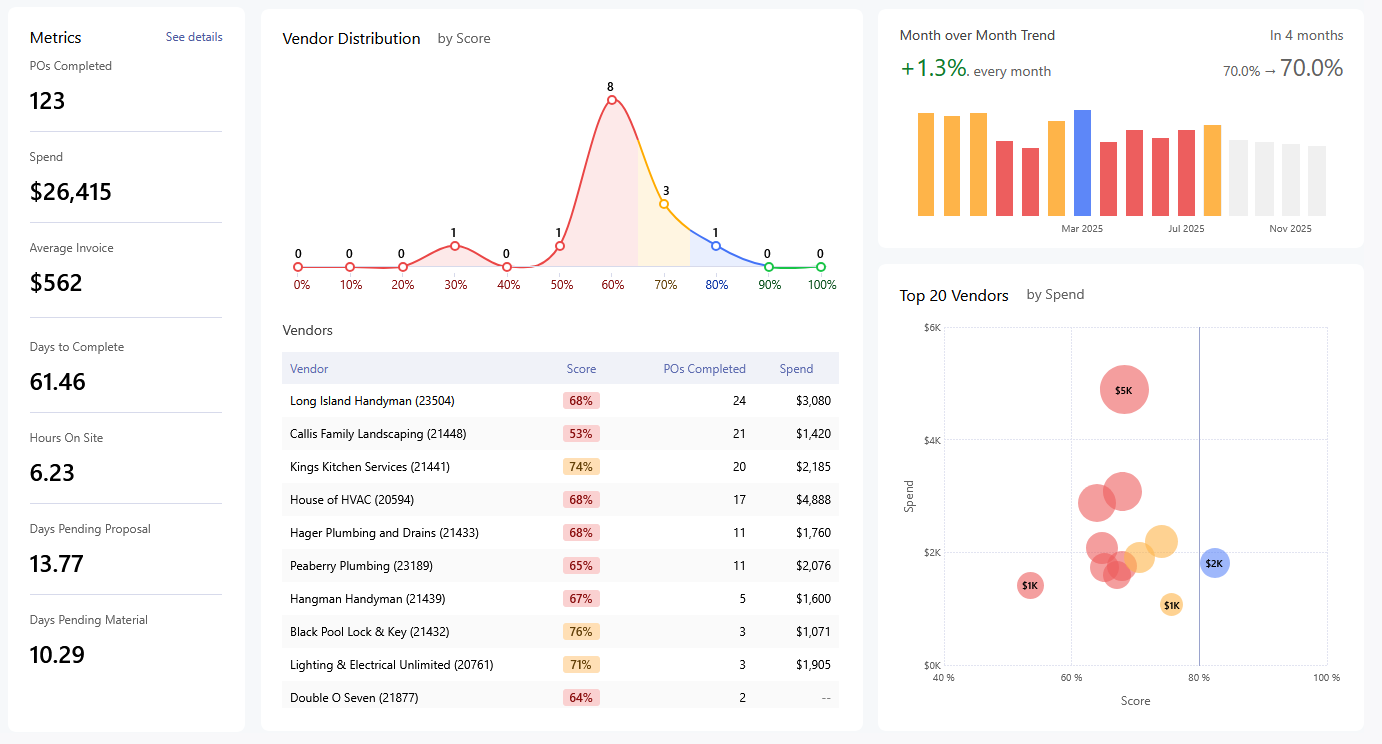
Task: Click the POs Completed column header
Action: tap(704, 369)
